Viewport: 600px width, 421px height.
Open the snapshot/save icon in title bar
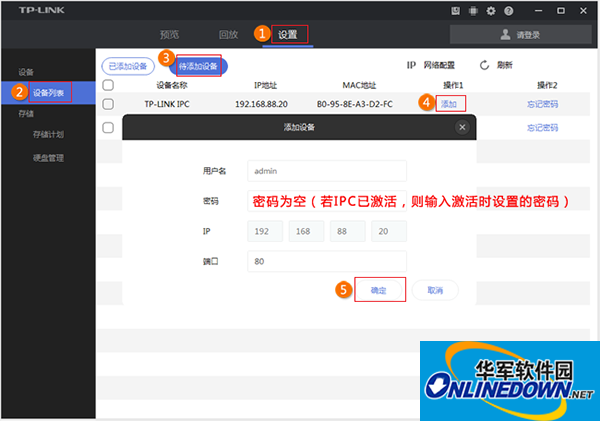tap(455, 11)
